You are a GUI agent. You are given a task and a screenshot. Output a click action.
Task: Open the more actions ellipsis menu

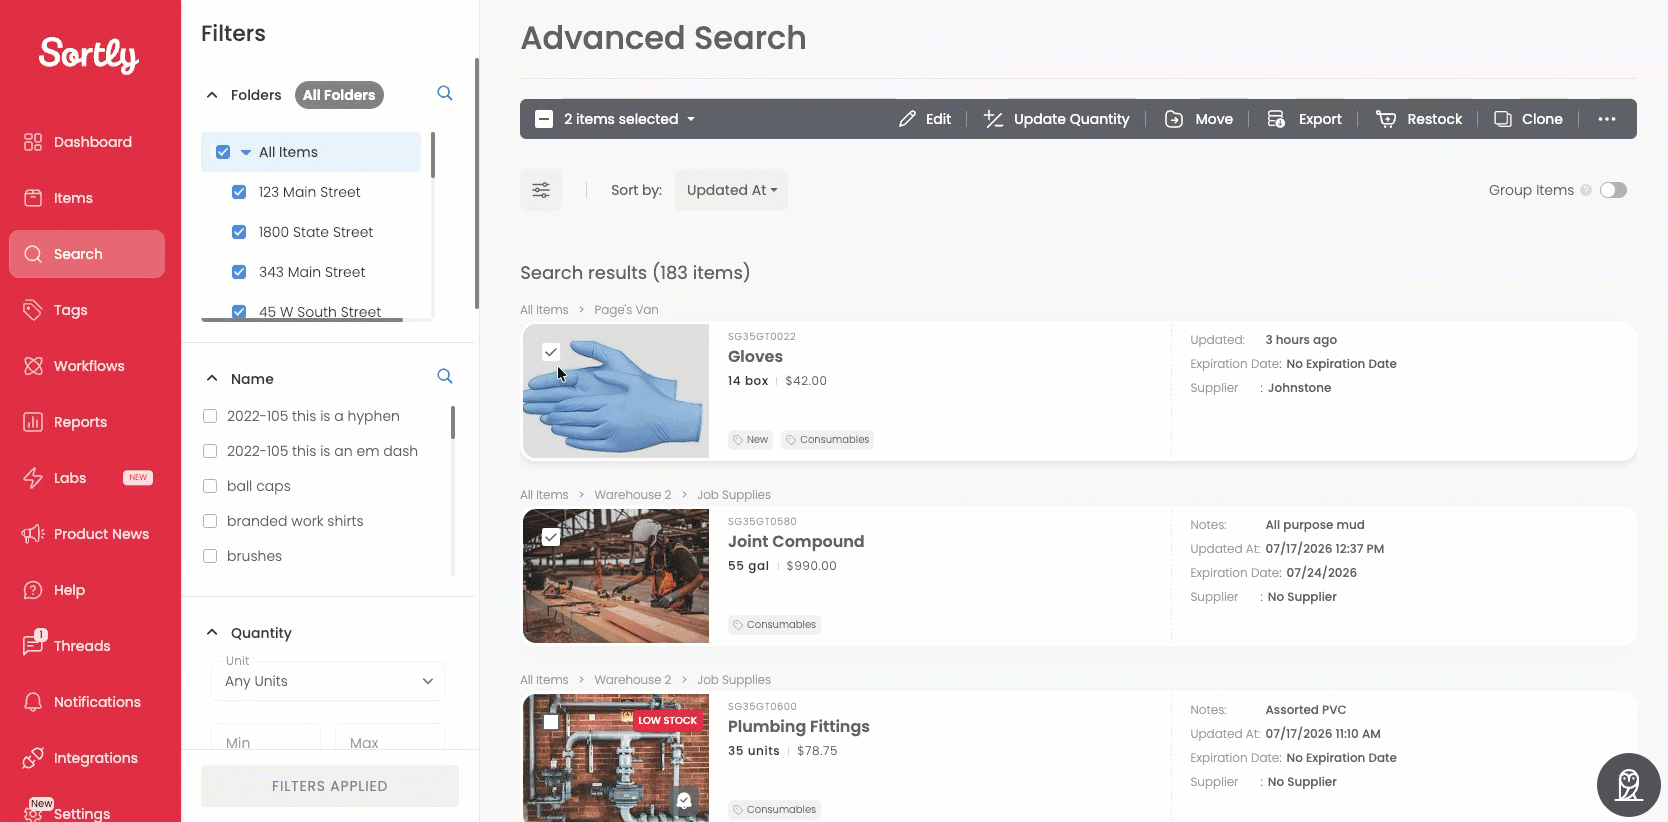1607,119
